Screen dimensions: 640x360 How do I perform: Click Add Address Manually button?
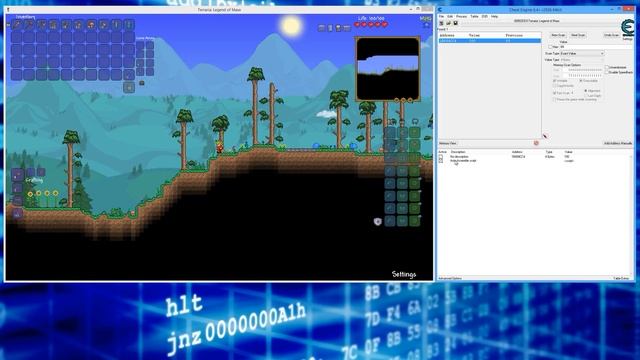pyautogui.click(x=618, y=143)
